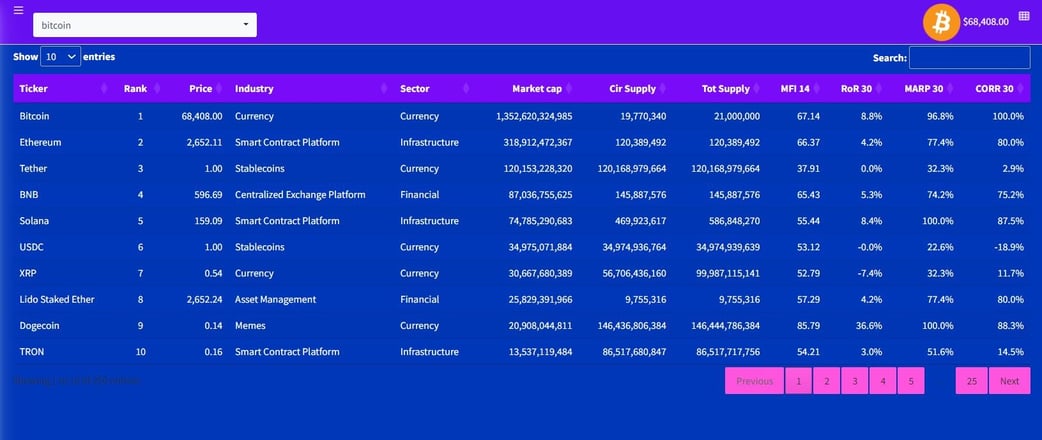This screenshot has height=440, width=1042.
Task: Select the Solana ticker cell
Action: [x=34, y=221]
